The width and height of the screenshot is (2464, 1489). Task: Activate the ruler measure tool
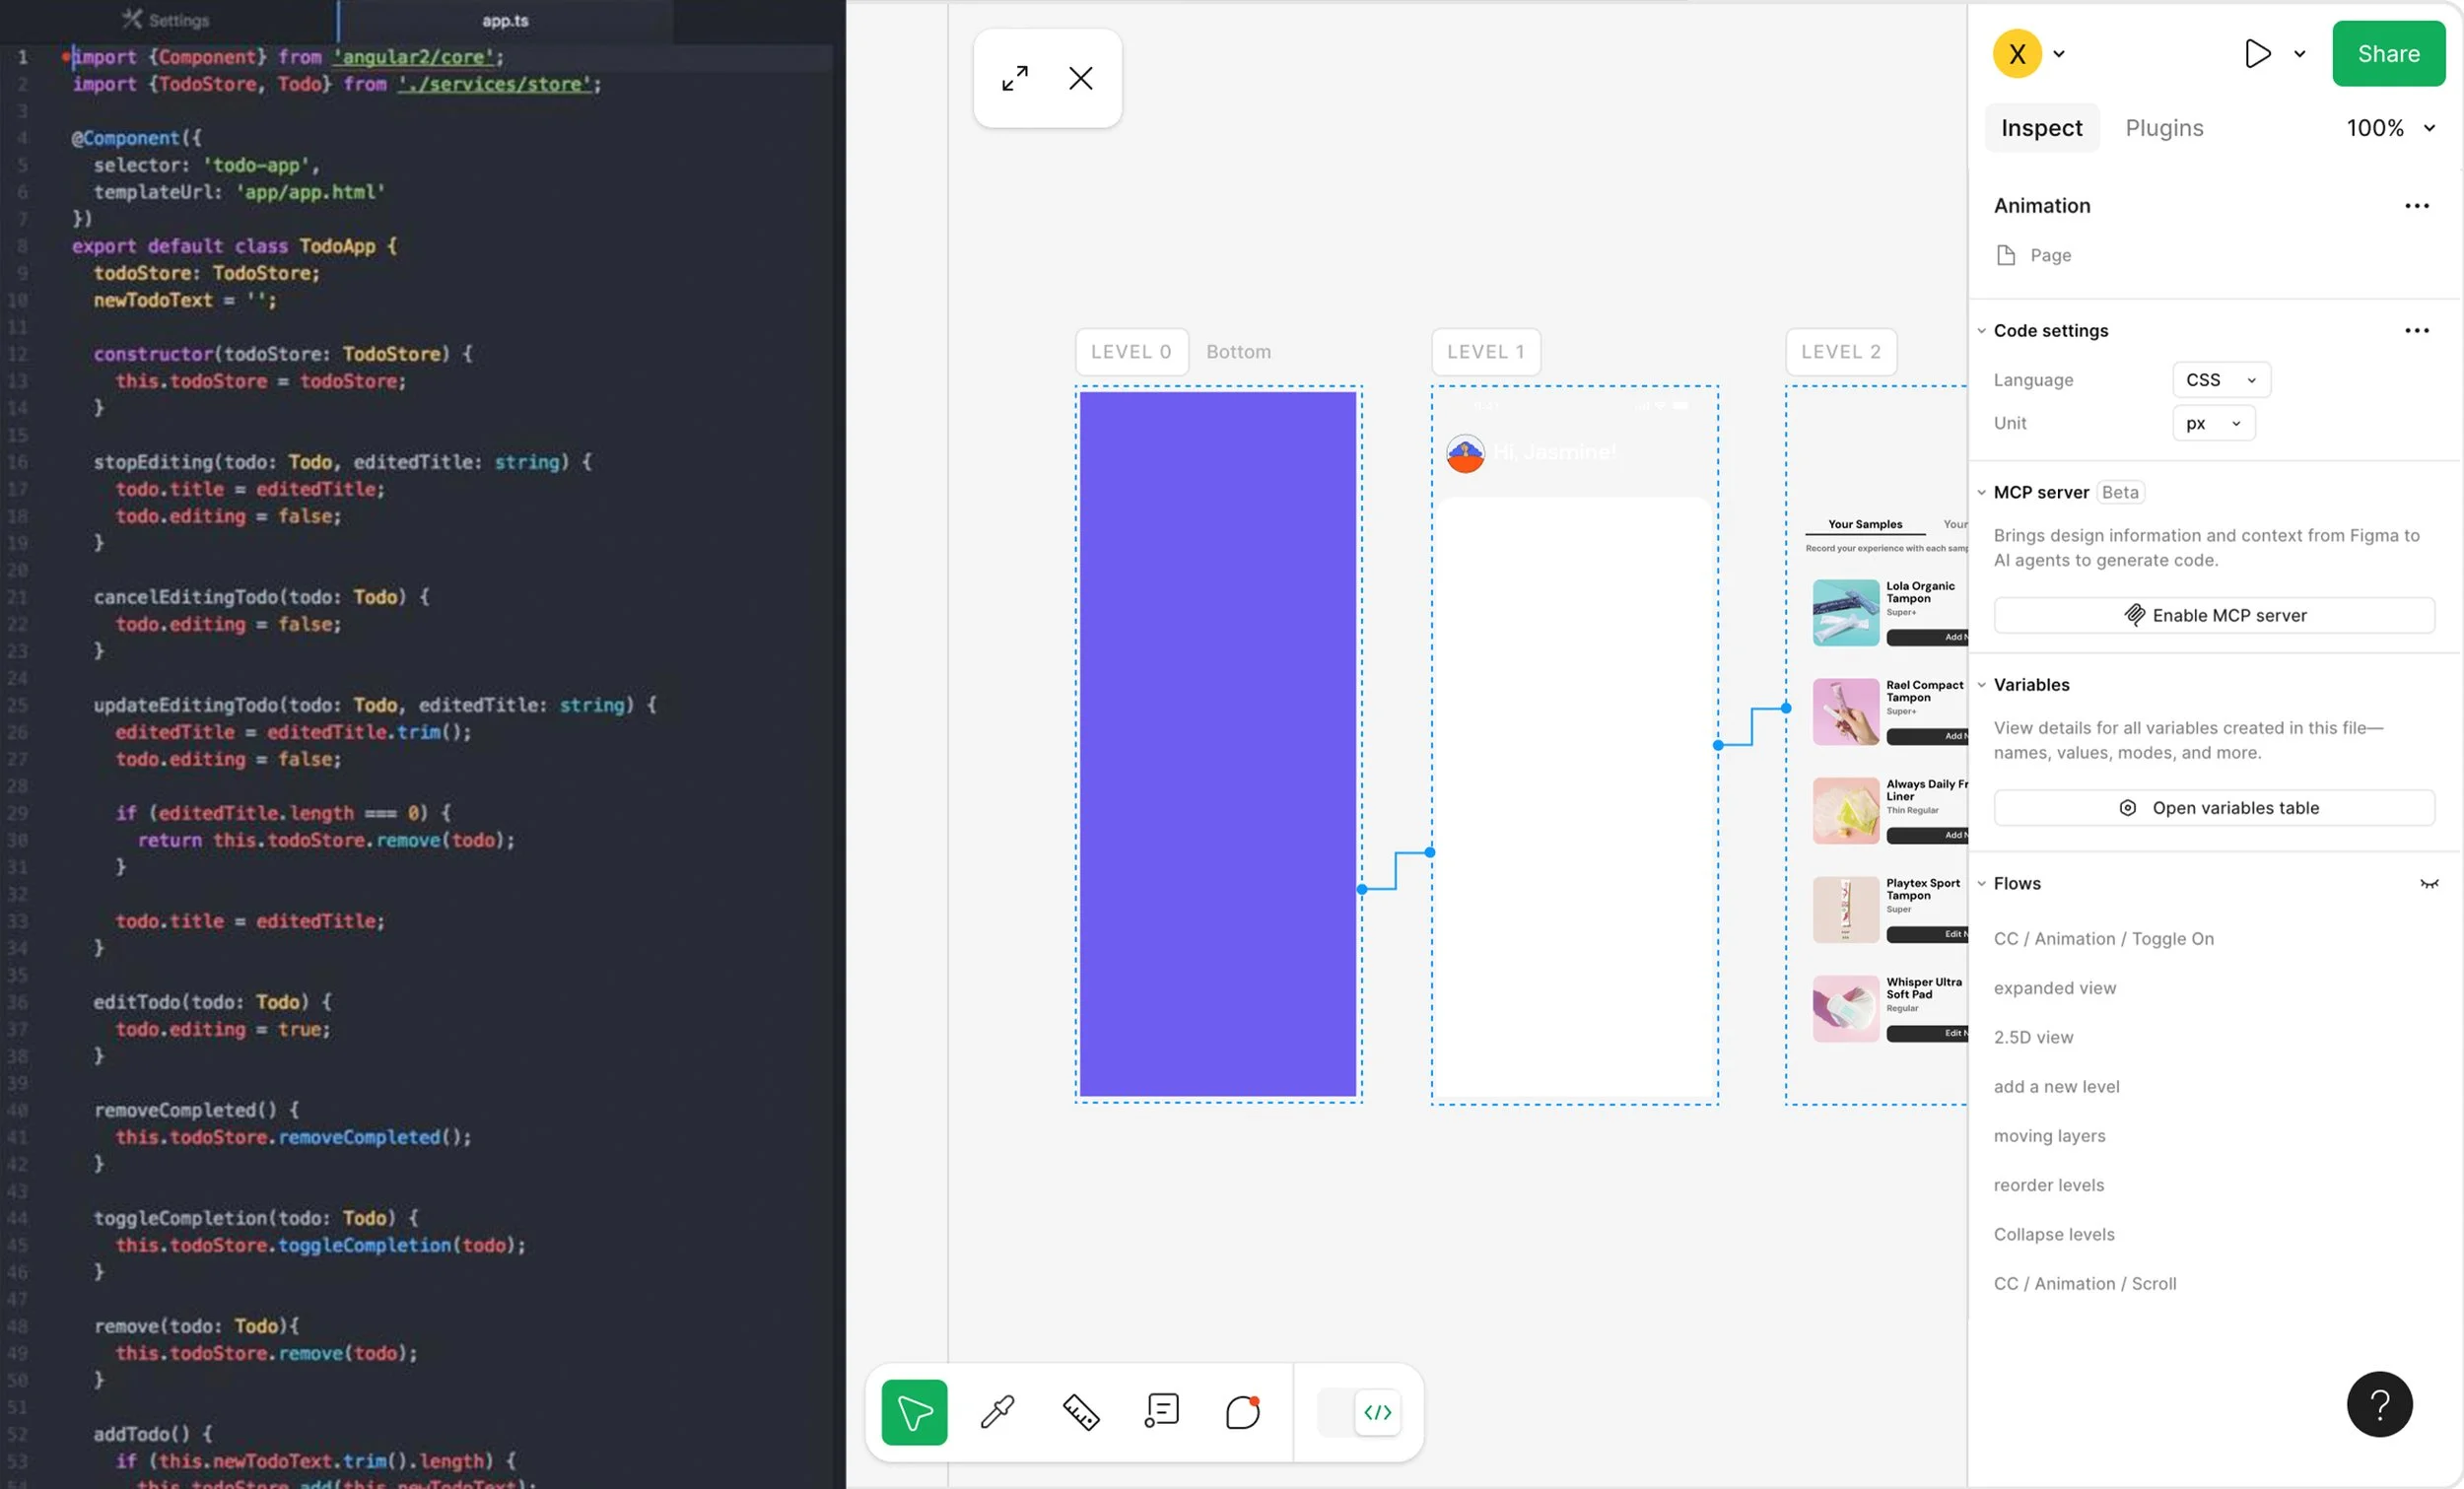[1080, 1411]
